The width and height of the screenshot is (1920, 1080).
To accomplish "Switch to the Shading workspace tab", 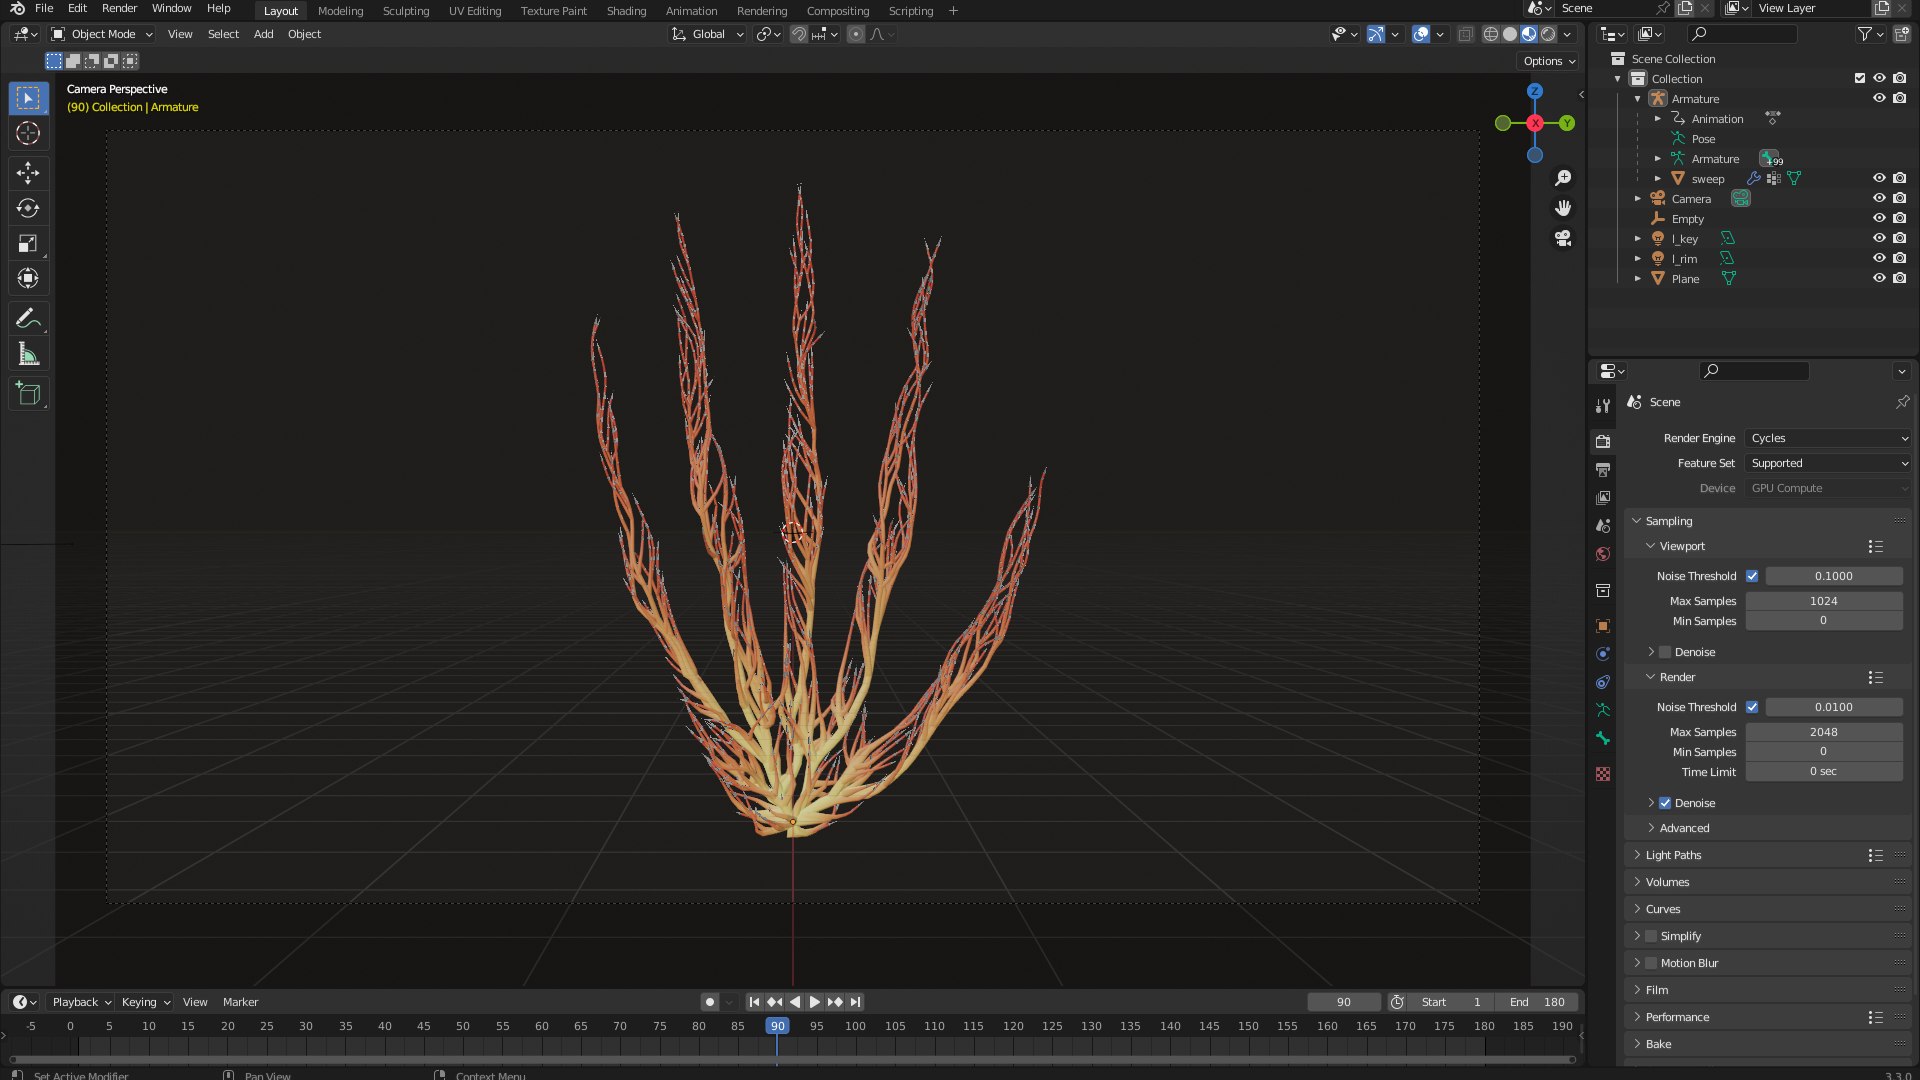I will click(x=626, y=11).
